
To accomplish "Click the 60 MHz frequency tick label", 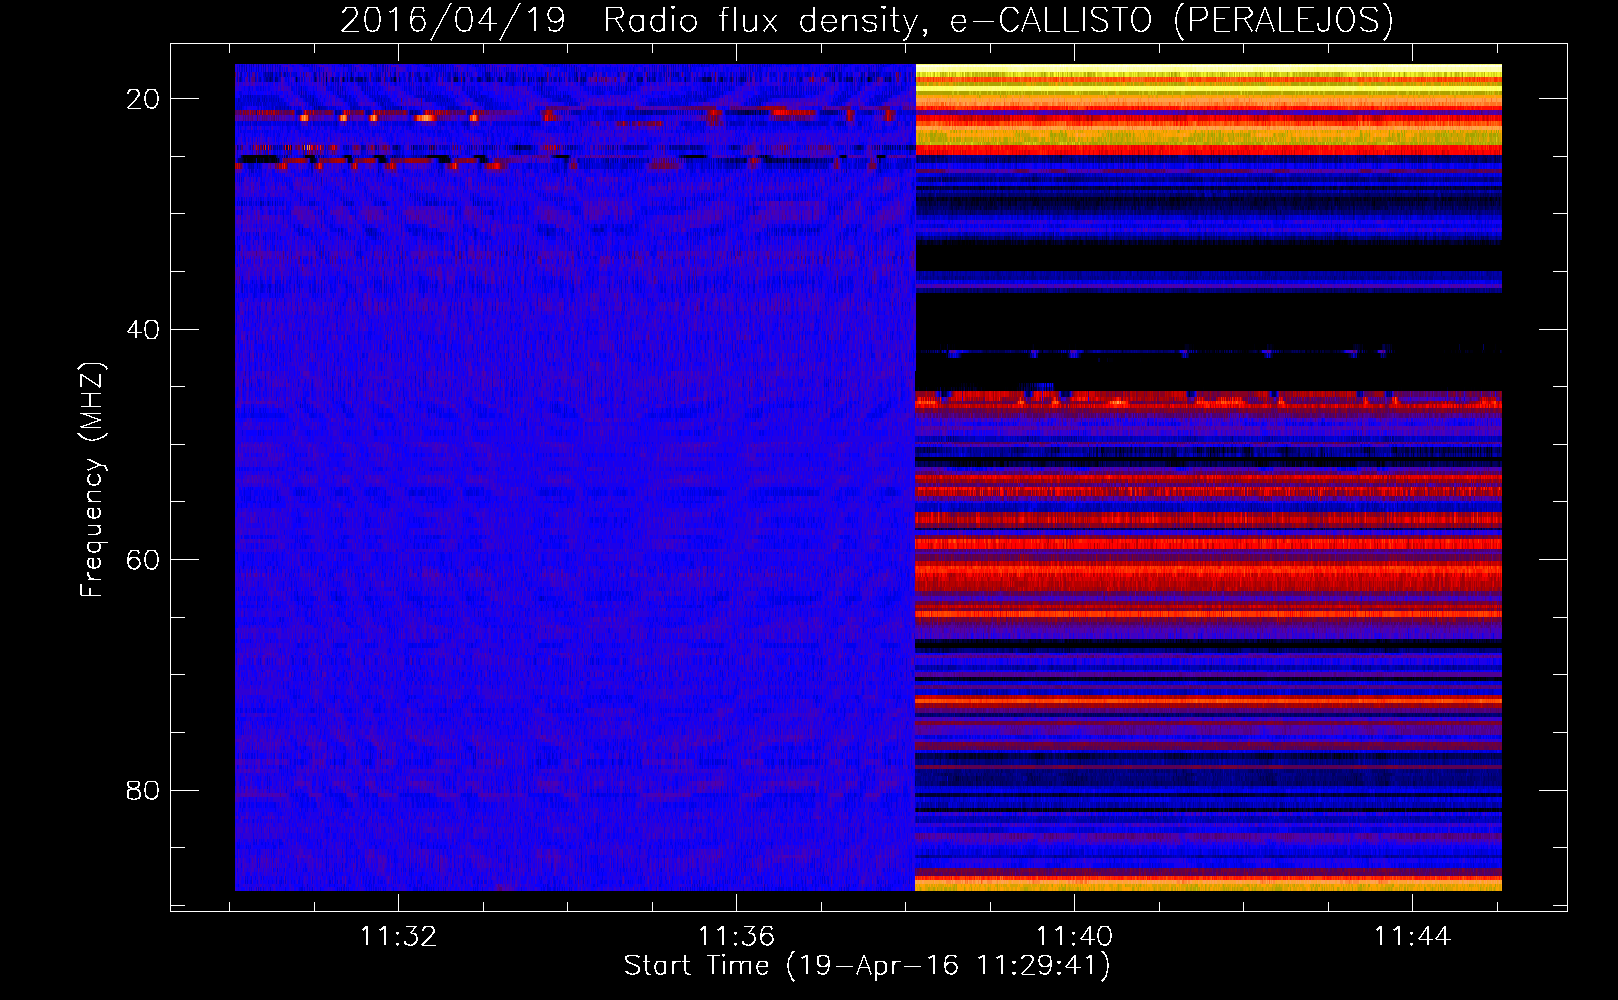I will [x=143, y=560].
